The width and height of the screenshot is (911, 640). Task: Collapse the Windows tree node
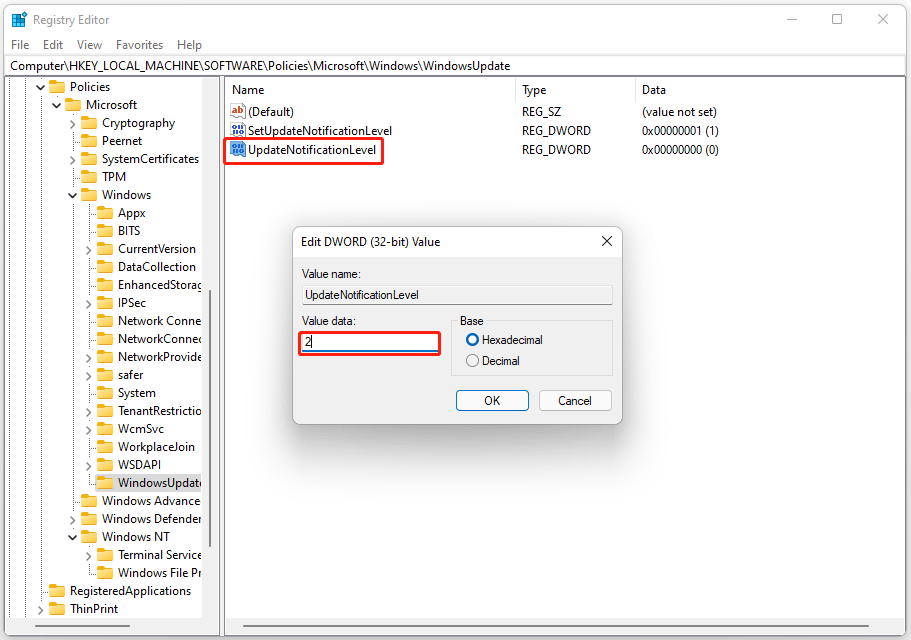73,195
